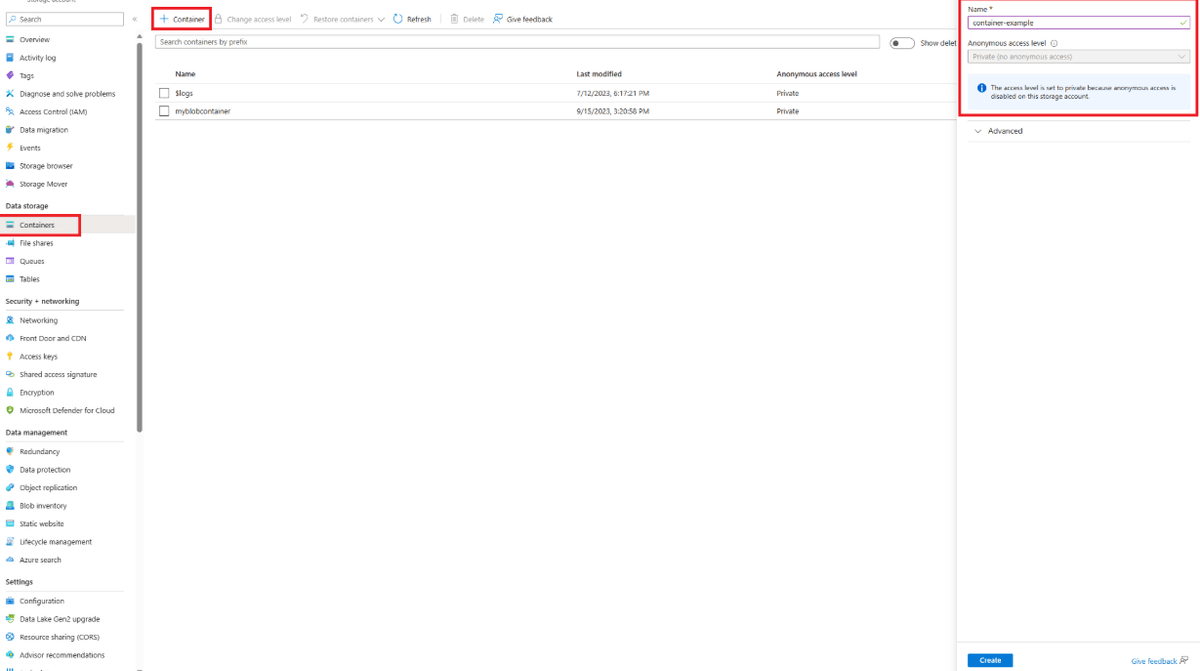
Task: Open the myblobcontainer container name
Action: pyautogui.click(x=202, y=111)
